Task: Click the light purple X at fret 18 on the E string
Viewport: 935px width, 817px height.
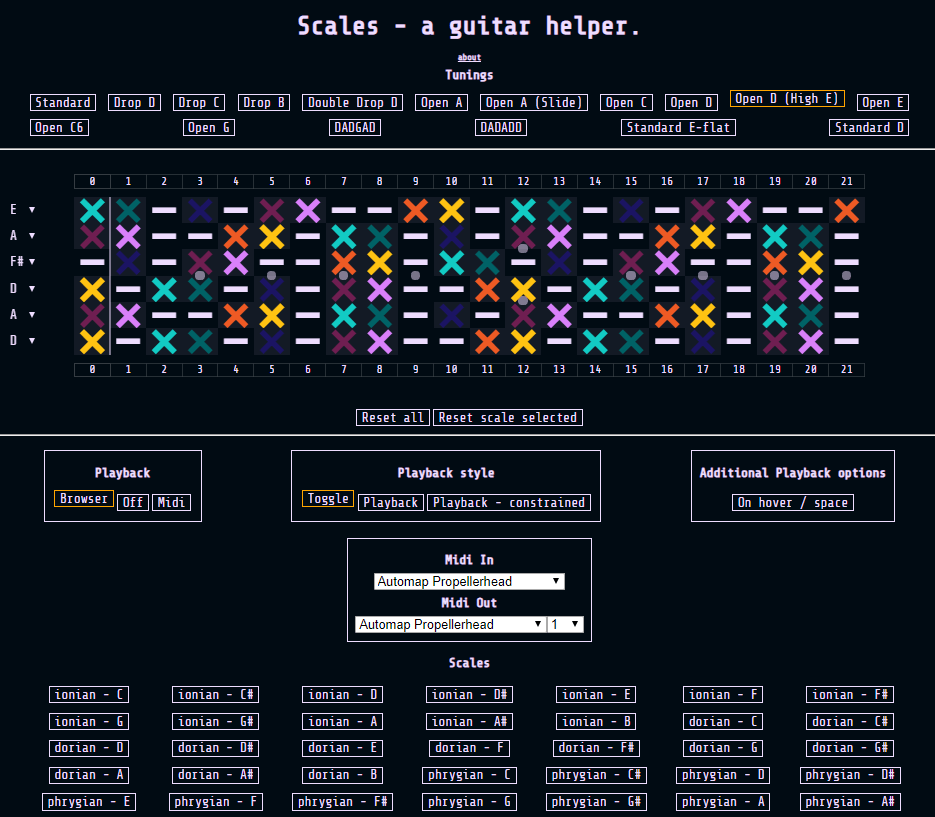Action: point(739,210)
